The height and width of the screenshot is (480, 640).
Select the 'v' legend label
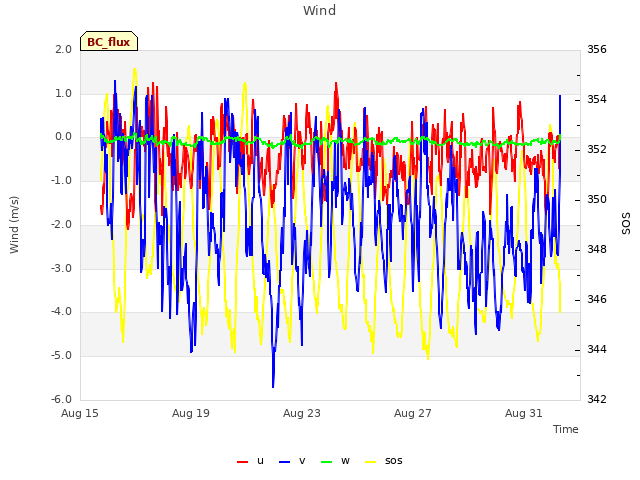(302, 461)
